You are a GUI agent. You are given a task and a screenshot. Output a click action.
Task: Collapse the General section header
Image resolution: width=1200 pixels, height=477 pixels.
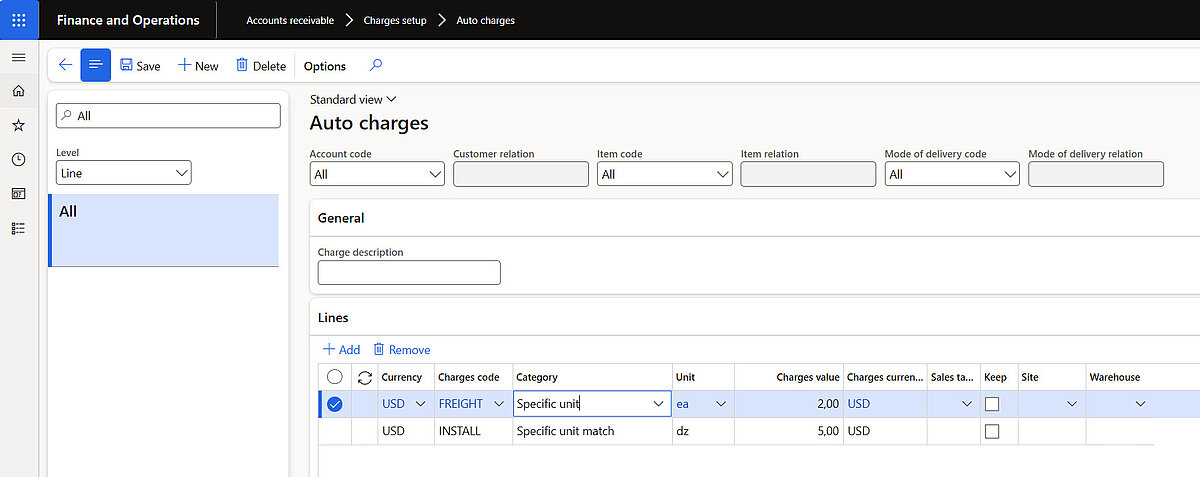[x=341, y=218]
